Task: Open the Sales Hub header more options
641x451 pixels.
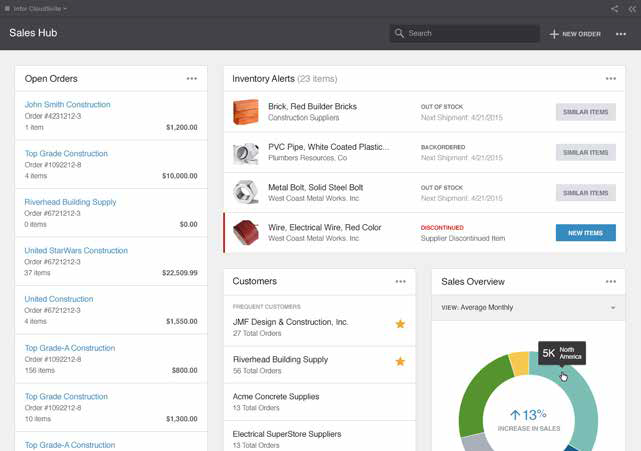Action: (621, 34)
